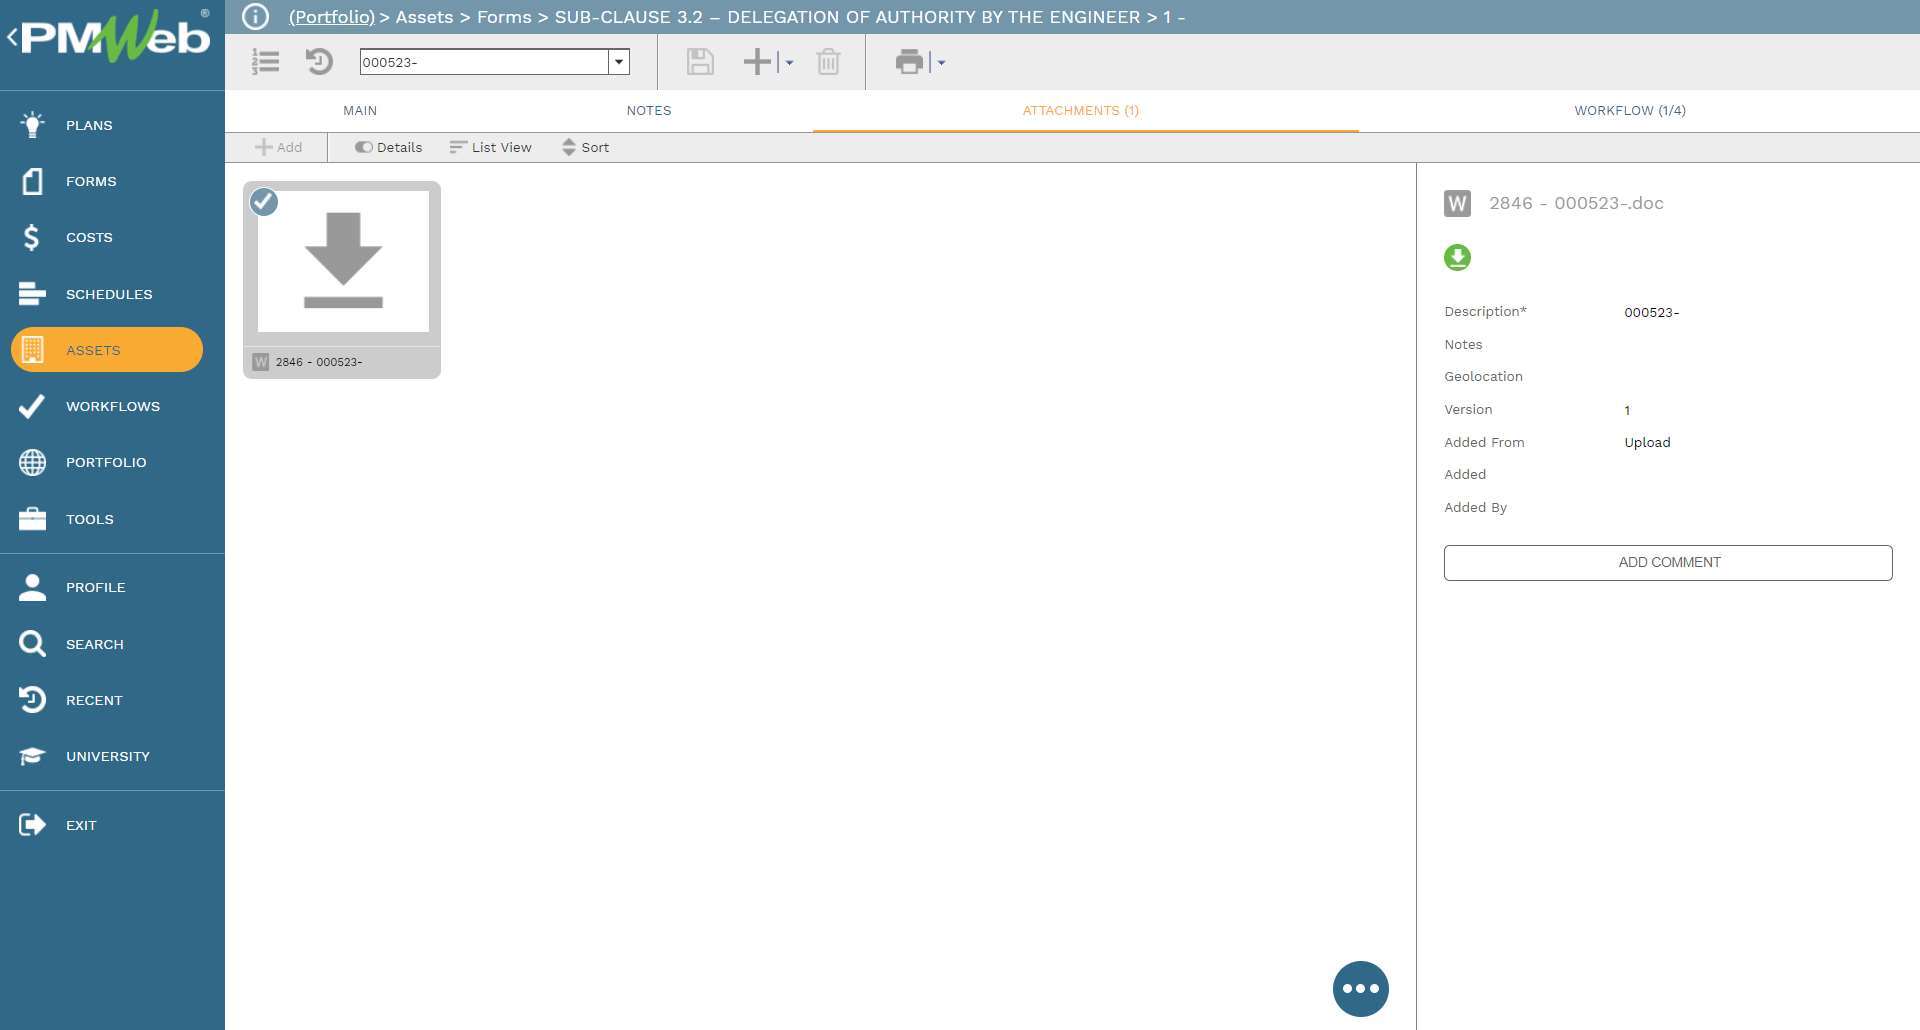Switch to List View
The height and width of the screenshot is (1030, 1920).
pyautogui.click(x=490, y=147)
